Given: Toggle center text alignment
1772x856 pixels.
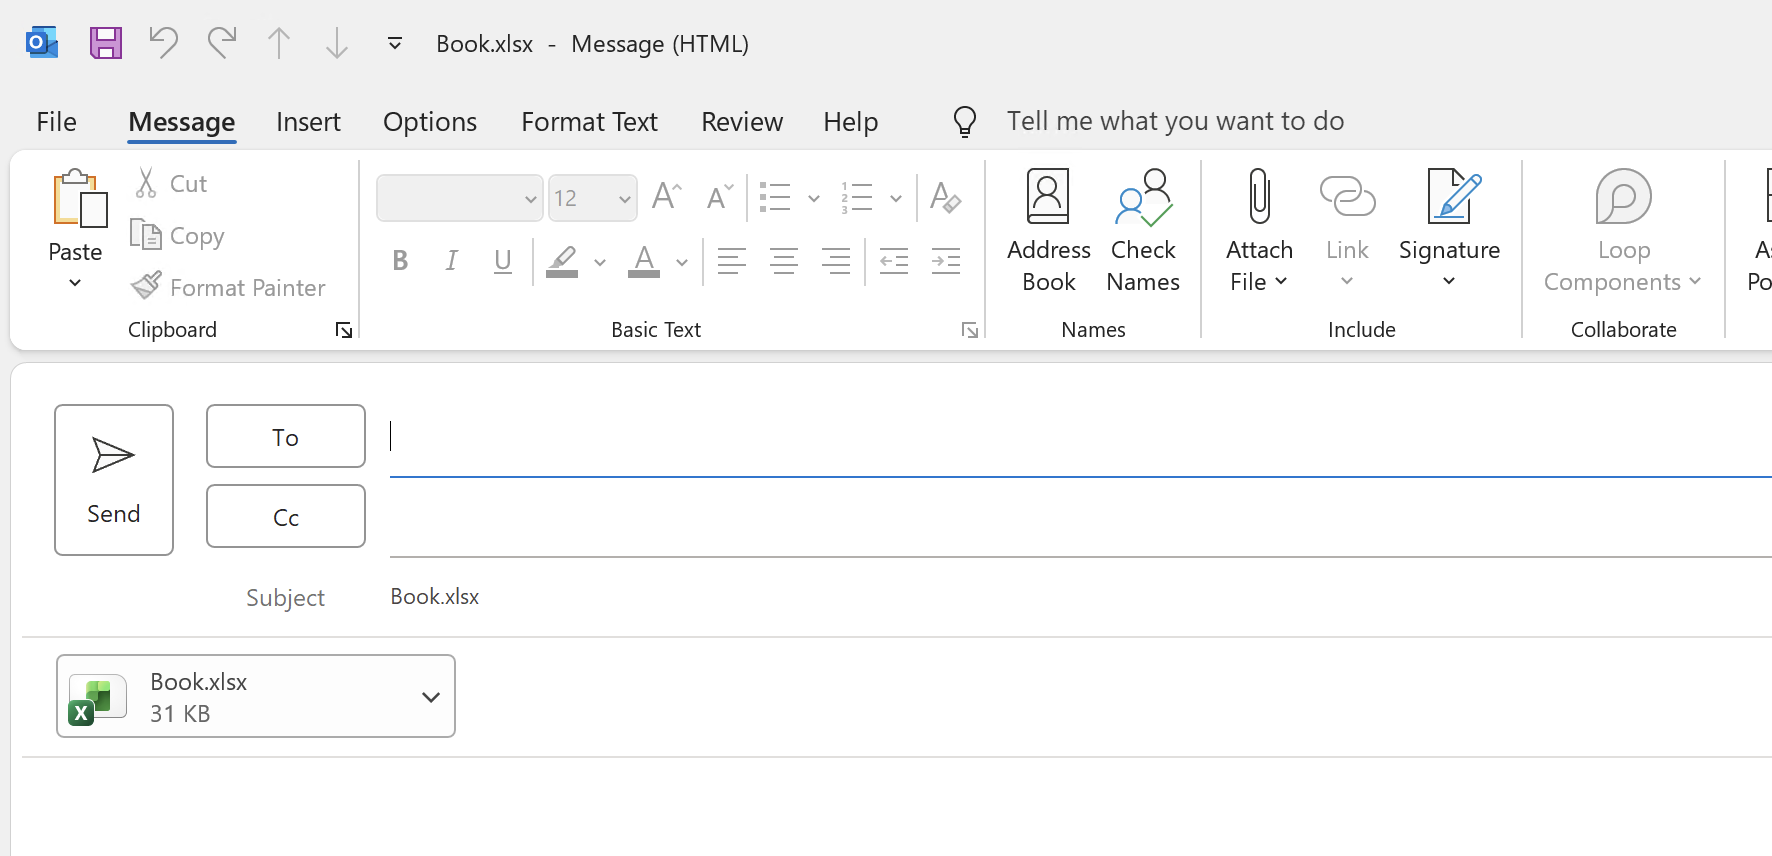Looking at the screenshot, I should click(784, 261).
